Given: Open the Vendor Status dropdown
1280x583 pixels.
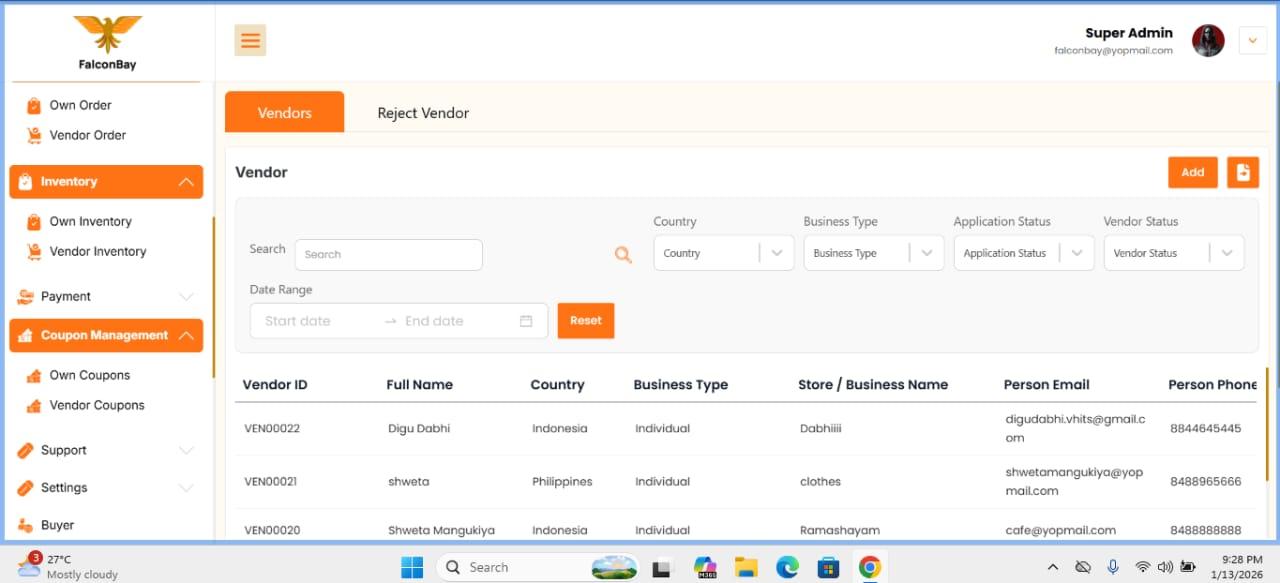Looking at the screenshot, I should (x=1174, y=253).
